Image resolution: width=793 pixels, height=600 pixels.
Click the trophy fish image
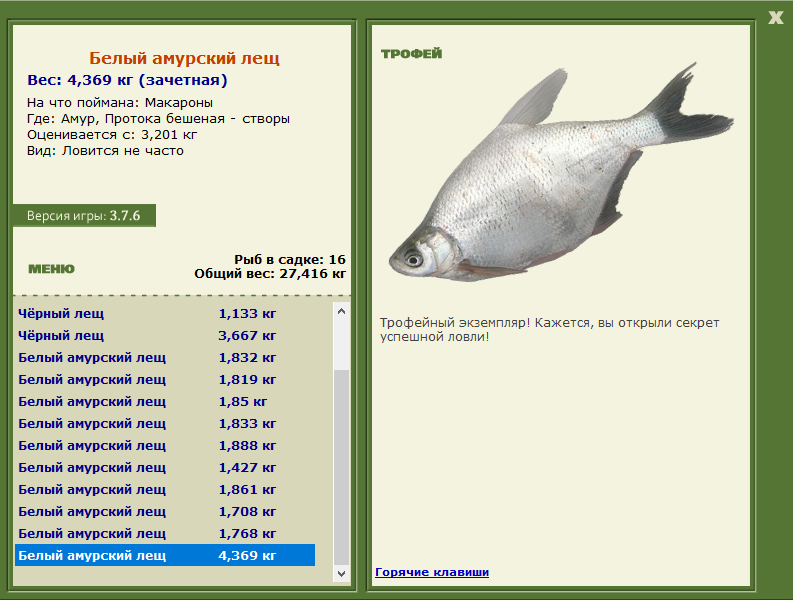[560, 173]
